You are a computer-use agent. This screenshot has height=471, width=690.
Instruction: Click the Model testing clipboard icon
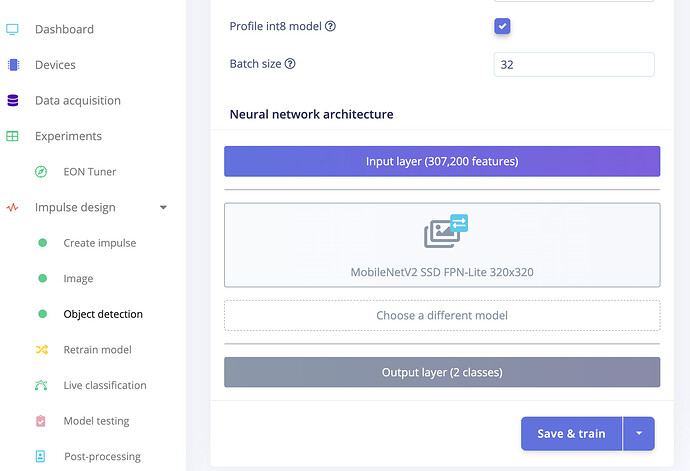[x=41, y=421]
